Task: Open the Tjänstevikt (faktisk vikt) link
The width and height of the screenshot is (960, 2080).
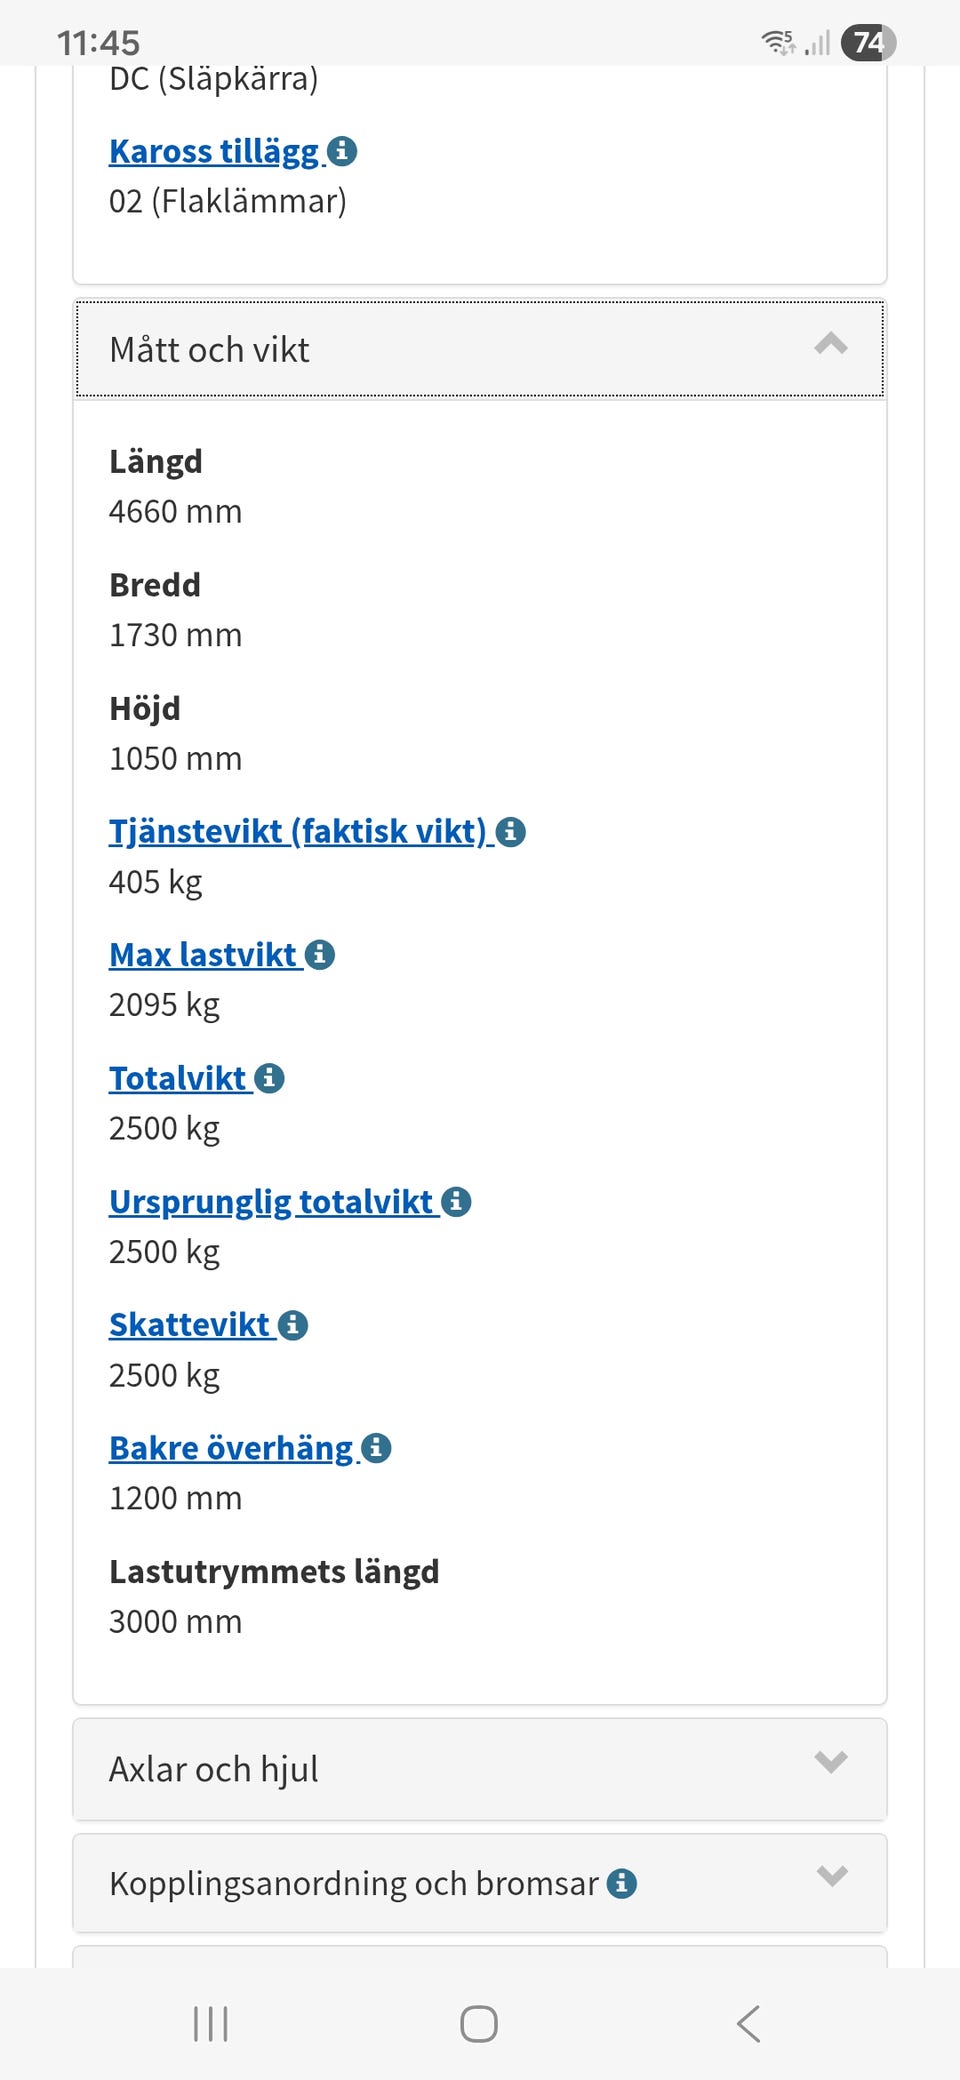Action: coord(298,831)
